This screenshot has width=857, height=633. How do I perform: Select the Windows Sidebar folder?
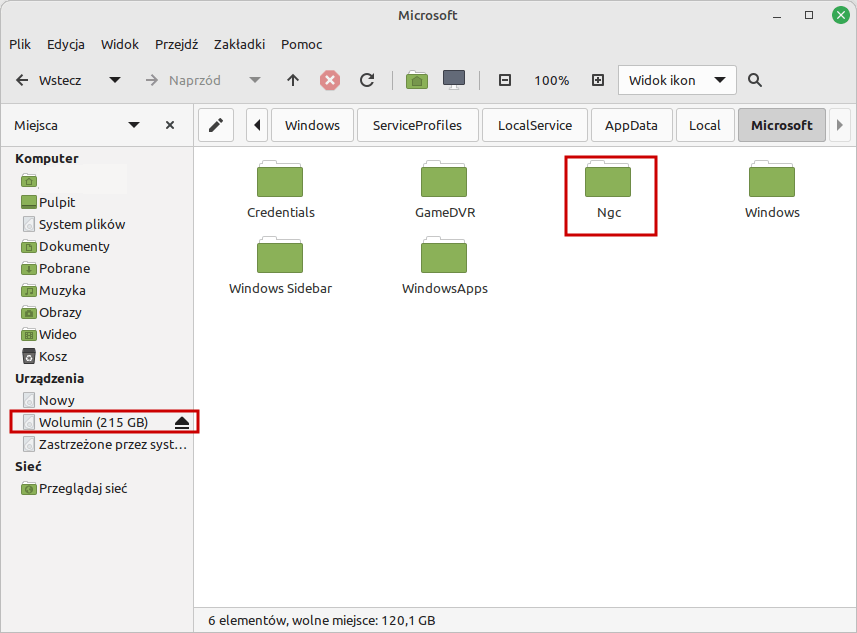[x=280, y=266]
